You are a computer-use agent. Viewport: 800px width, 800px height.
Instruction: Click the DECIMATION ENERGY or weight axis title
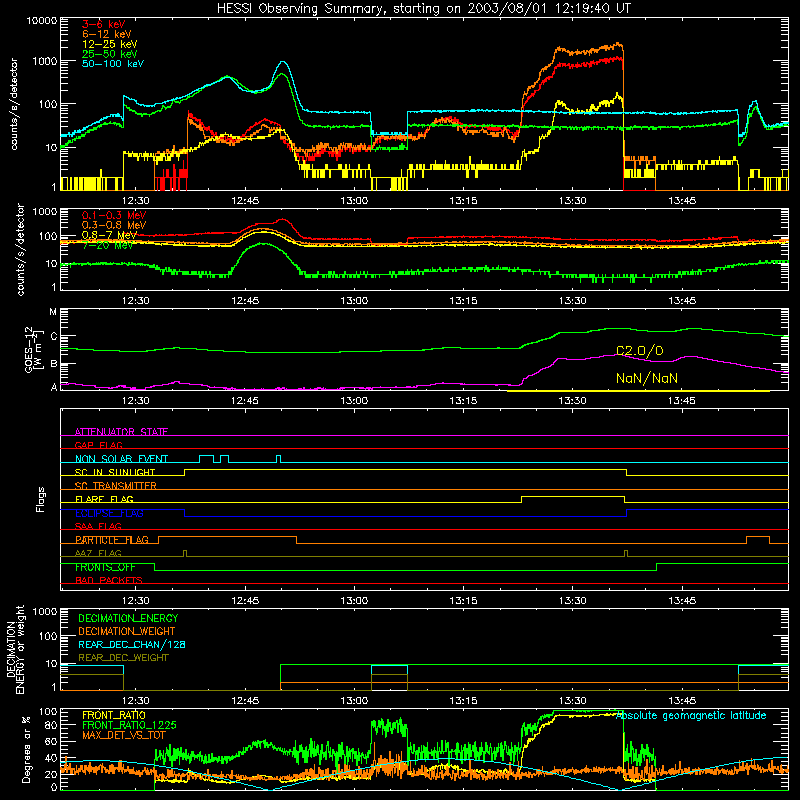(15, 649)
